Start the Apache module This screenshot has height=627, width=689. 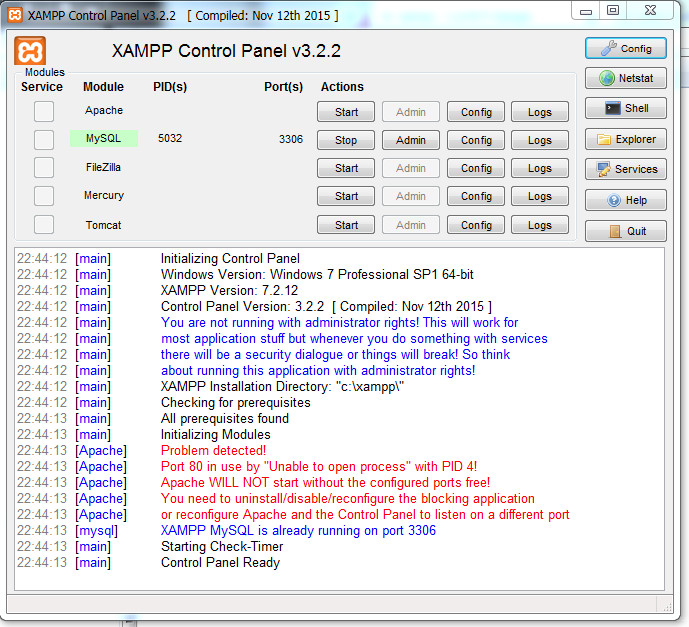coord(346,112)
